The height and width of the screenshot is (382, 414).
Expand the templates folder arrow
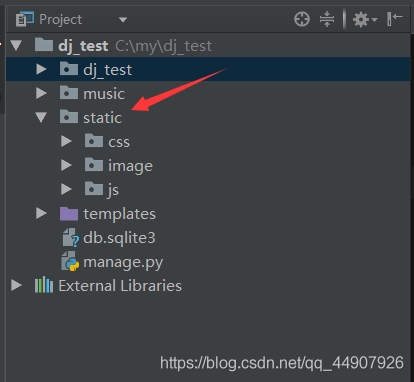point(41,213)
